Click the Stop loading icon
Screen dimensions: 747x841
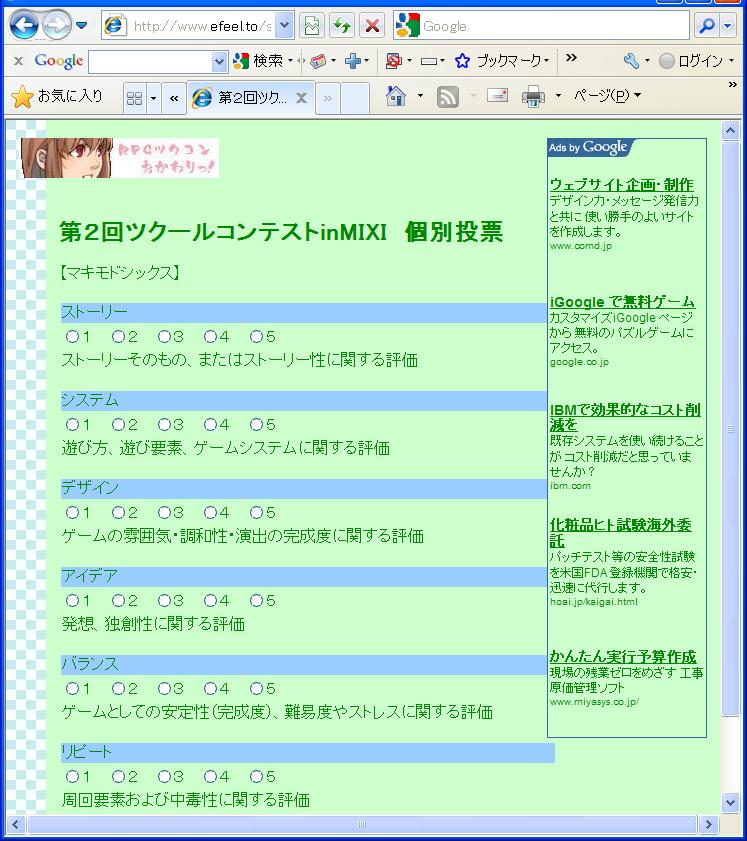[x=371, y=26]
